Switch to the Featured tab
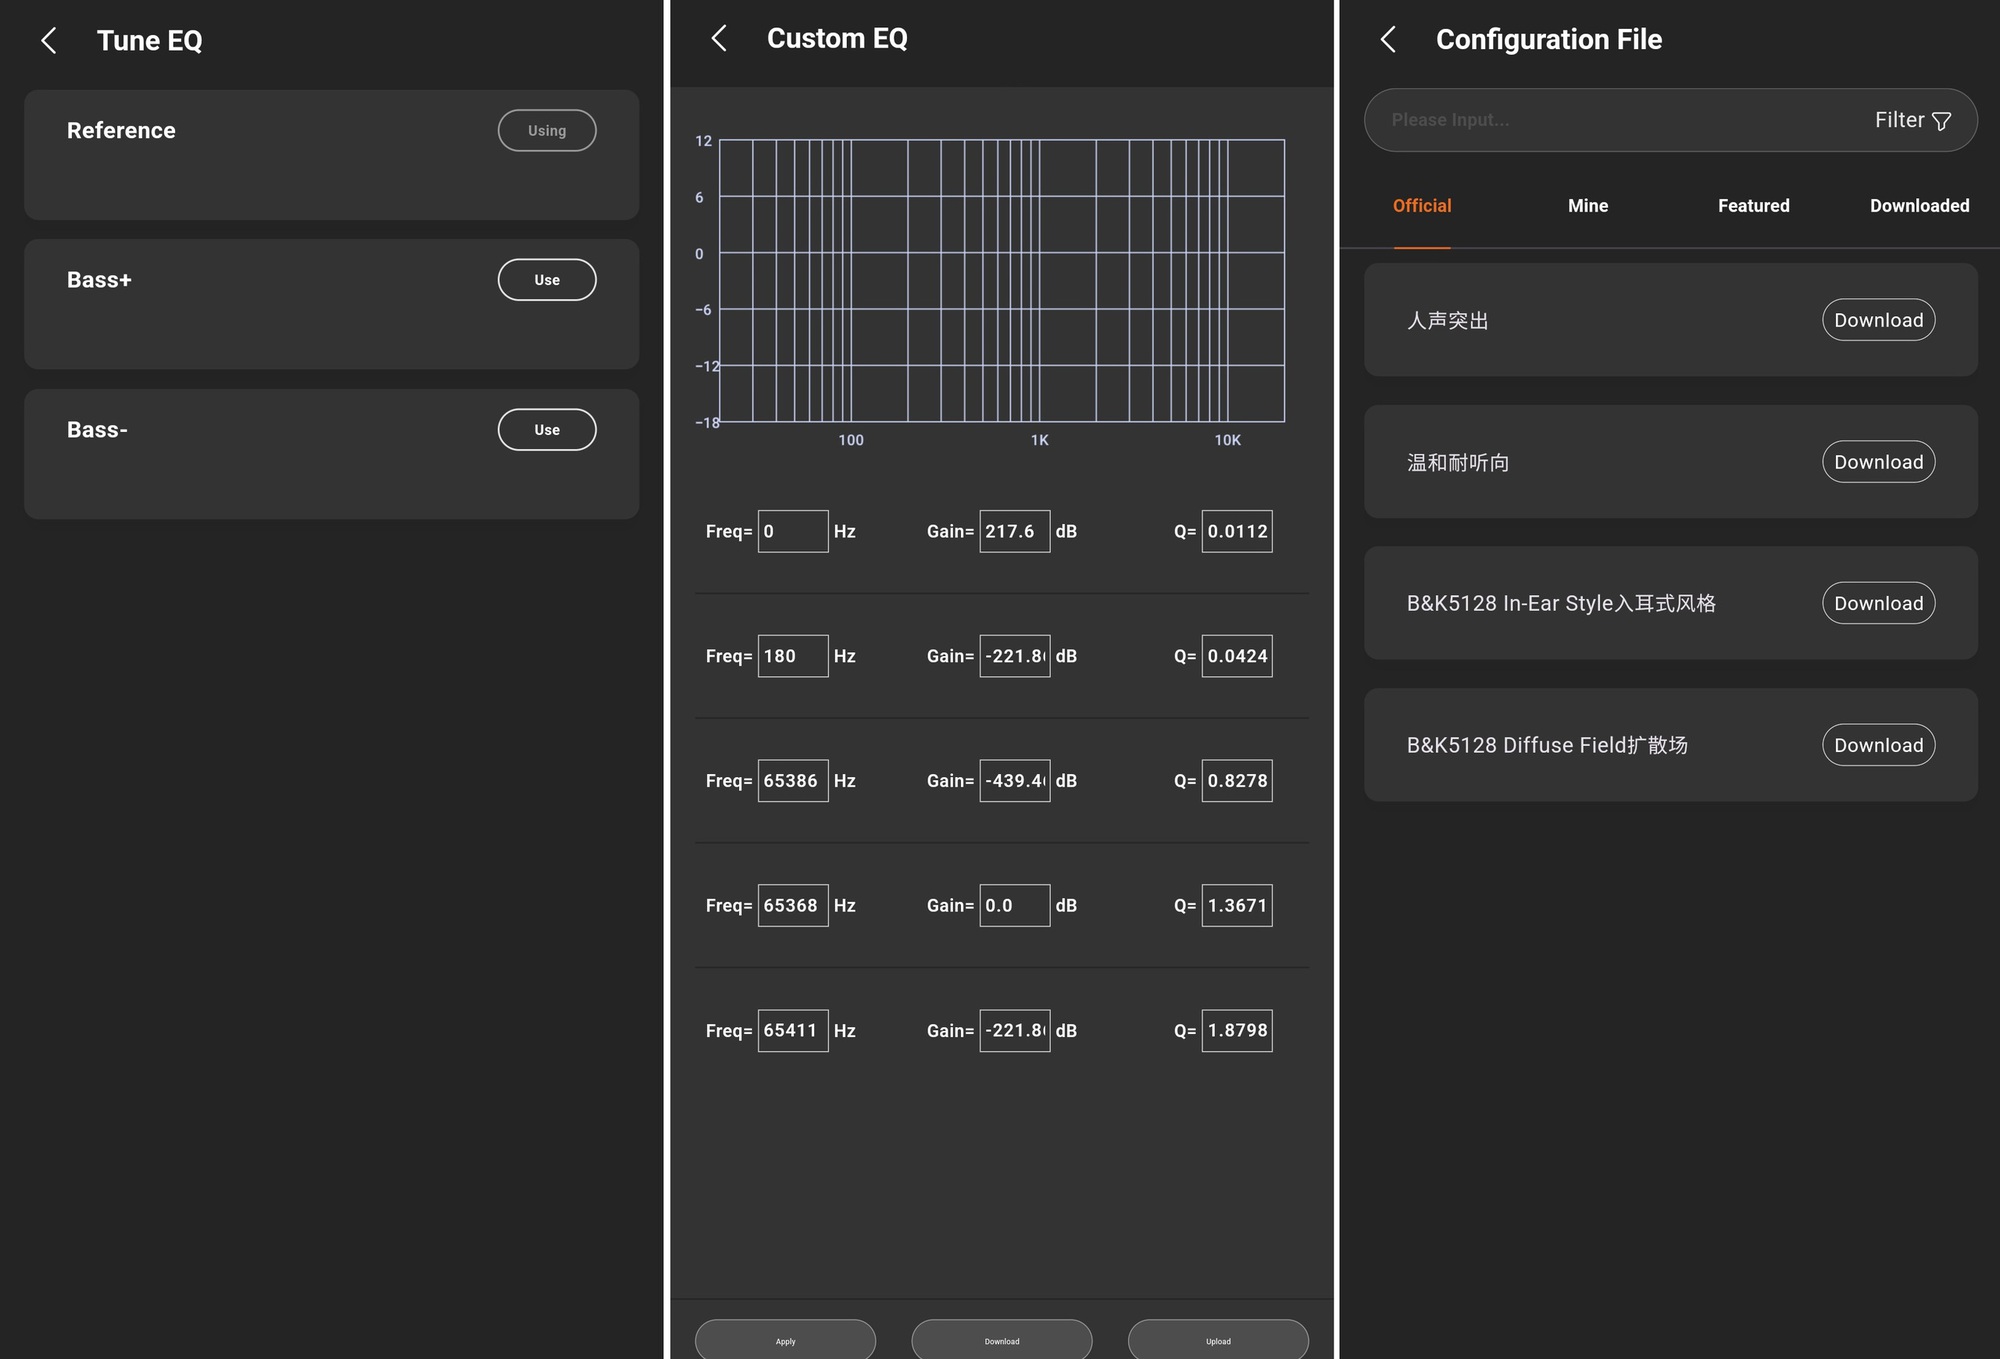Image resolution: width=2000 pixels, height=1359 pixels. [1754, 206]
